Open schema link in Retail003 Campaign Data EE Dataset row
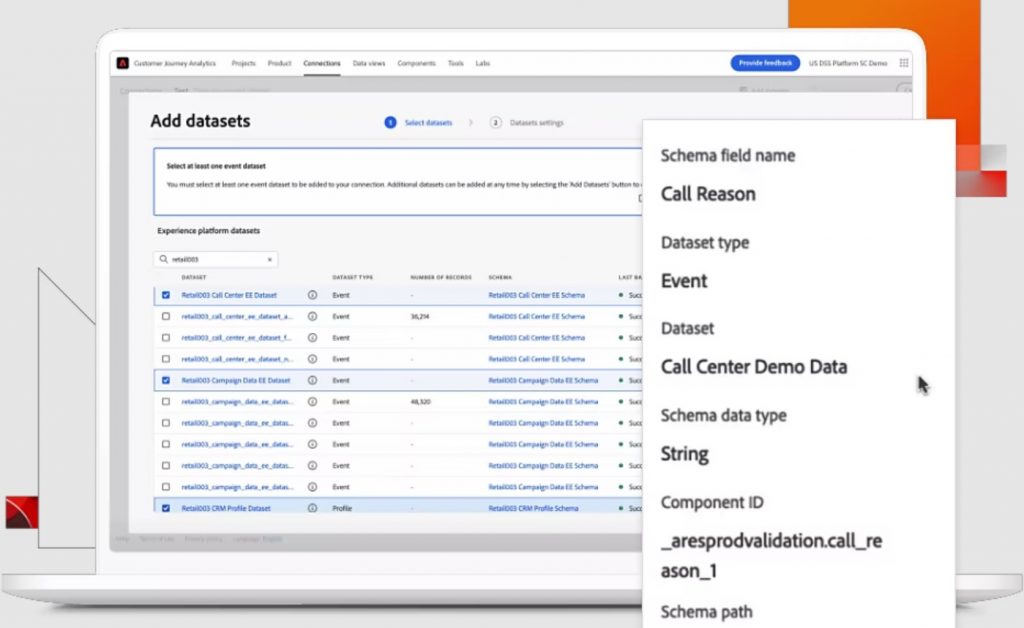This screenshot has width=1024, height=628. point(543,381)
